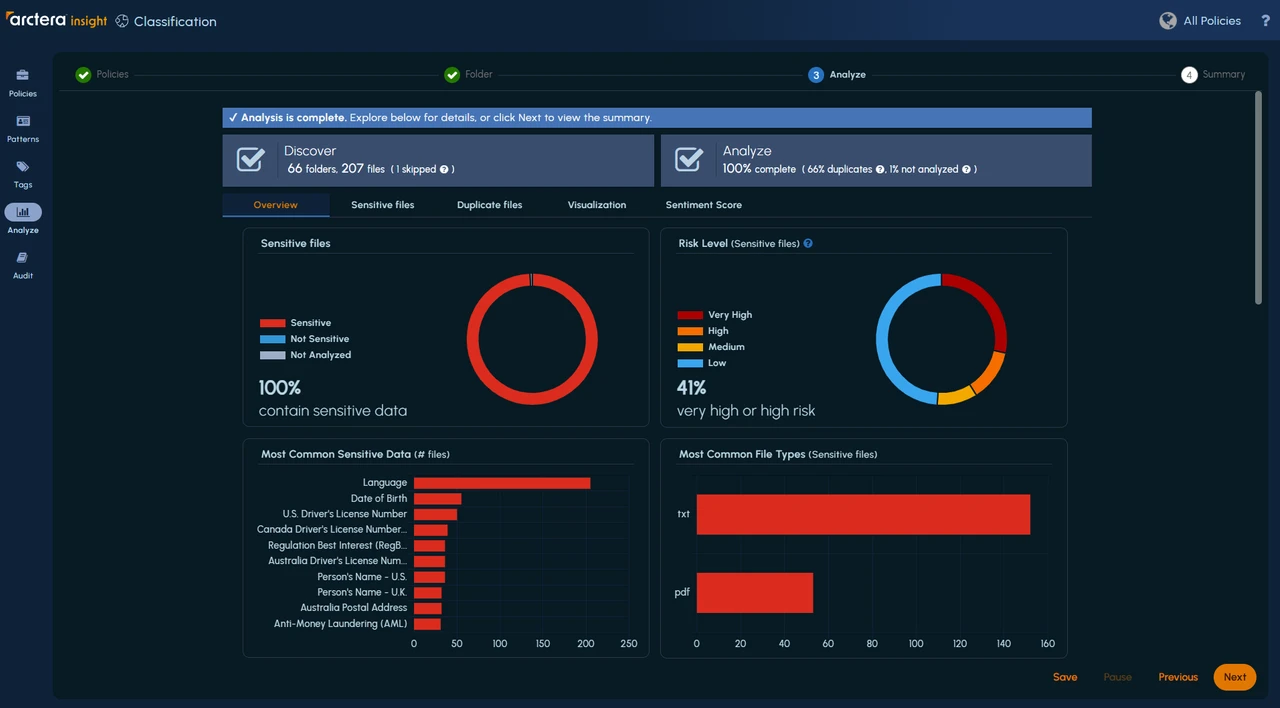Open the Audit section
This screenshot has width=1280, height=708.
[22, 266]
